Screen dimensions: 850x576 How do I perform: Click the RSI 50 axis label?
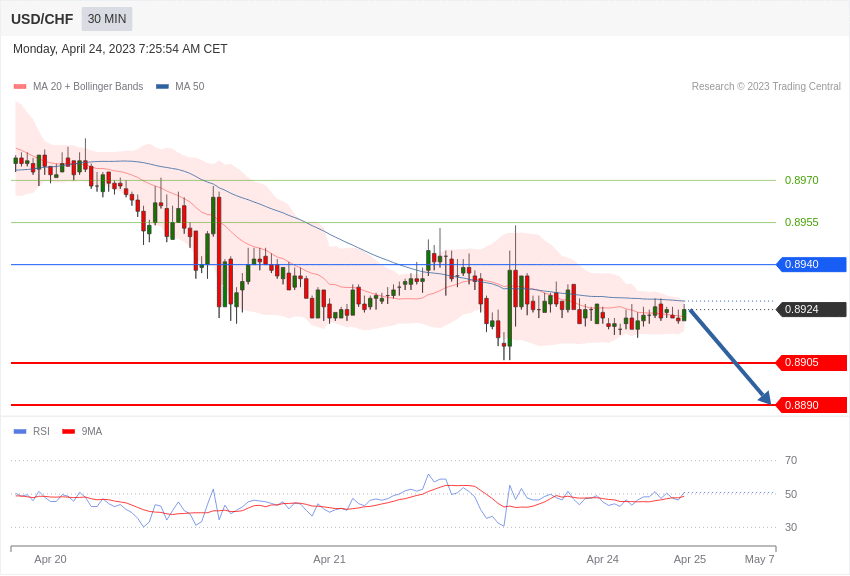[x=791, y=494]
